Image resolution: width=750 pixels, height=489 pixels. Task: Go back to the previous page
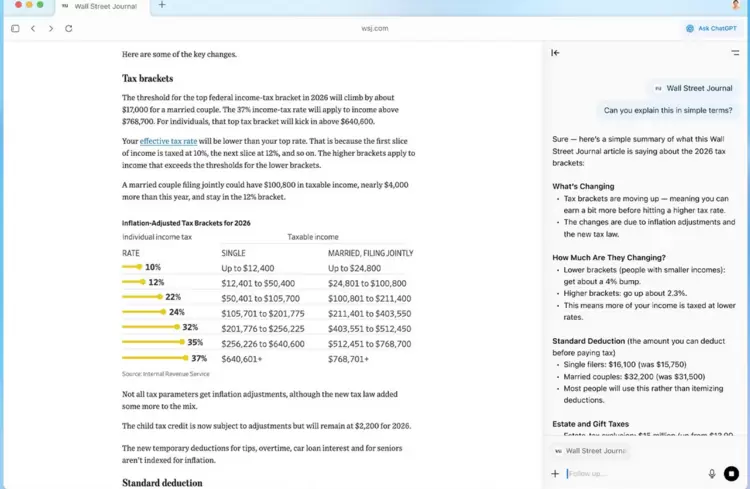tap(33, 28)
